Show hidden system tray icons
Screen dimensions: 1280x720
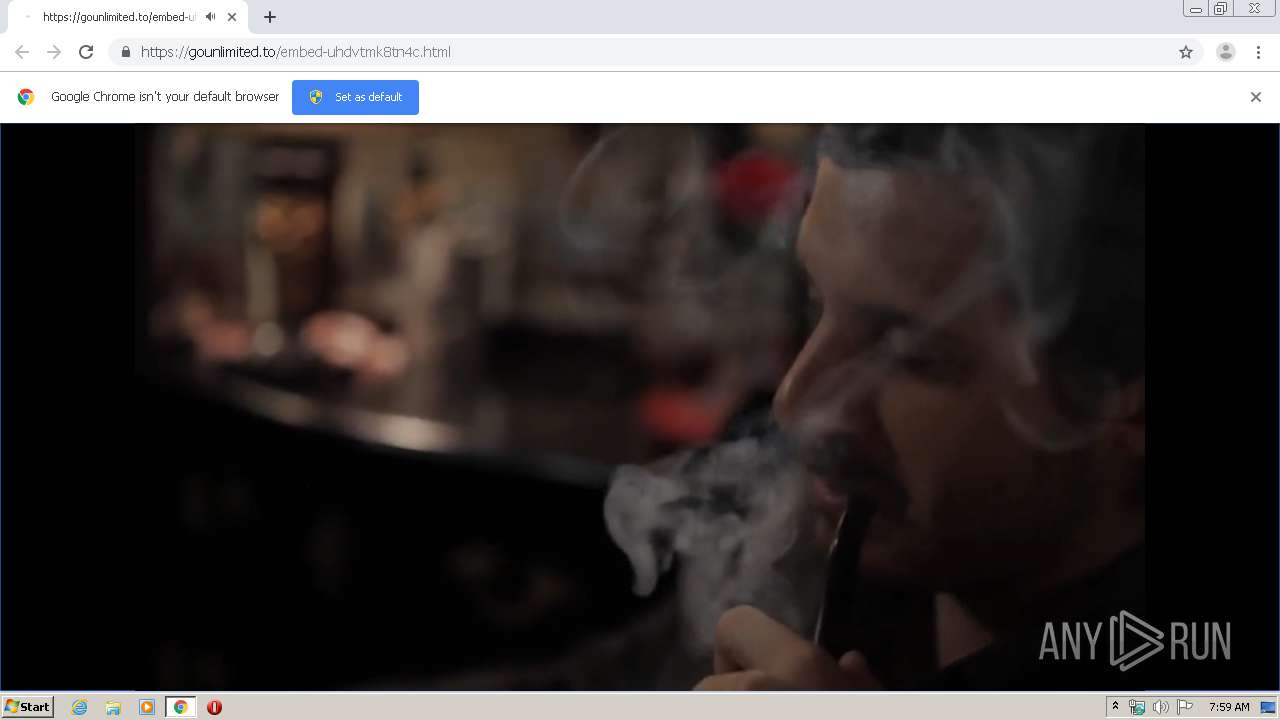click(x=1115, y=707)
